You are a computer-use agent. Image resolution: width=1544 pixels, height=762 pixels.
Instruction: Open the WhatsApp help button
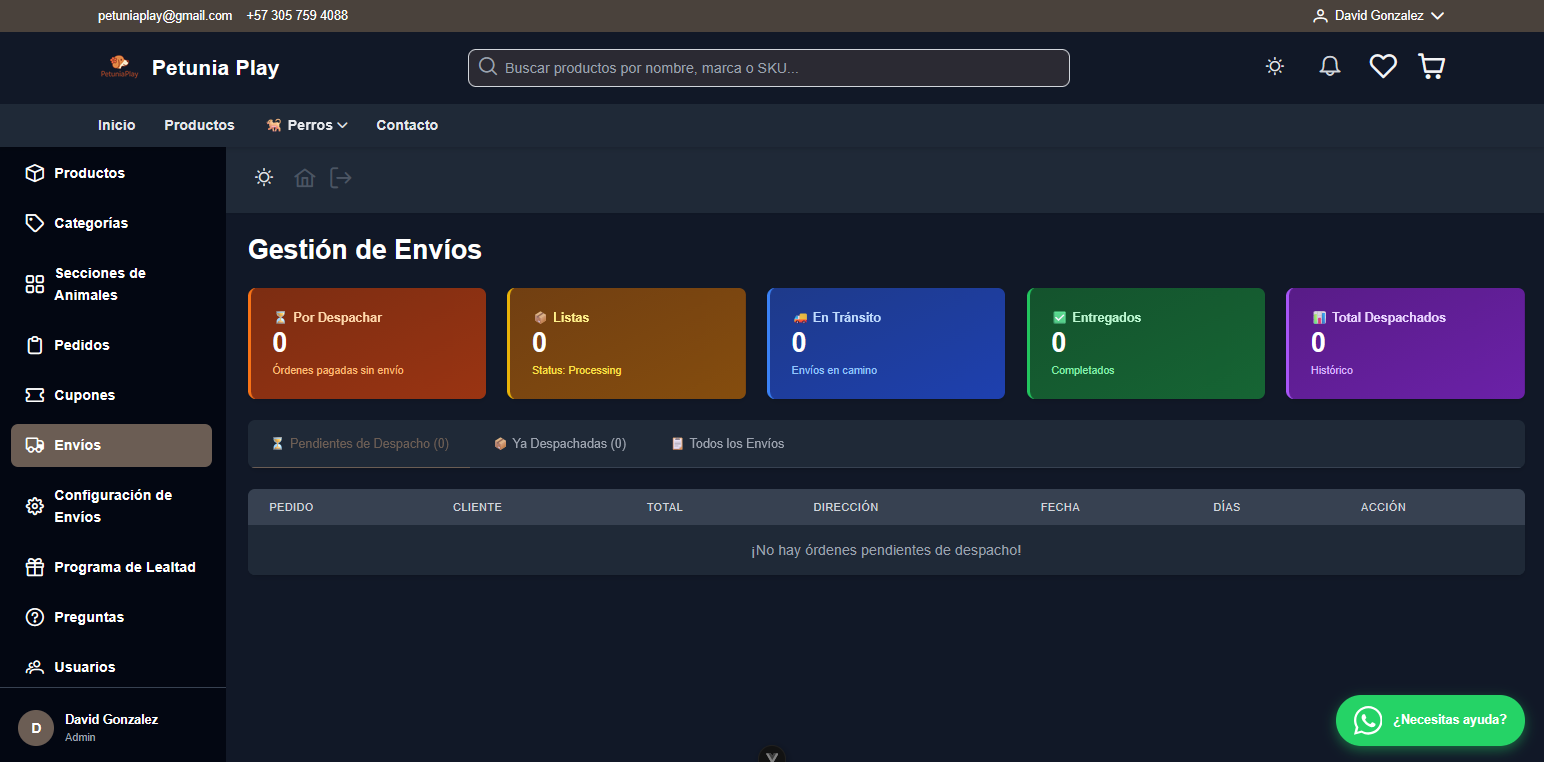click(1430, 720)
